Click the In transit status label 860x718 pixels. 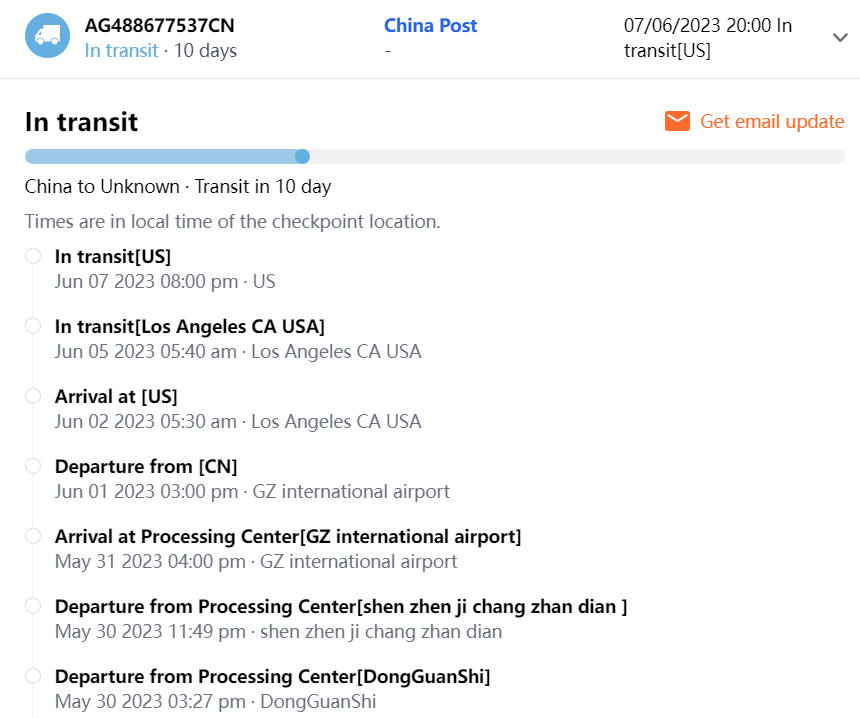click(x=121, y=50)
